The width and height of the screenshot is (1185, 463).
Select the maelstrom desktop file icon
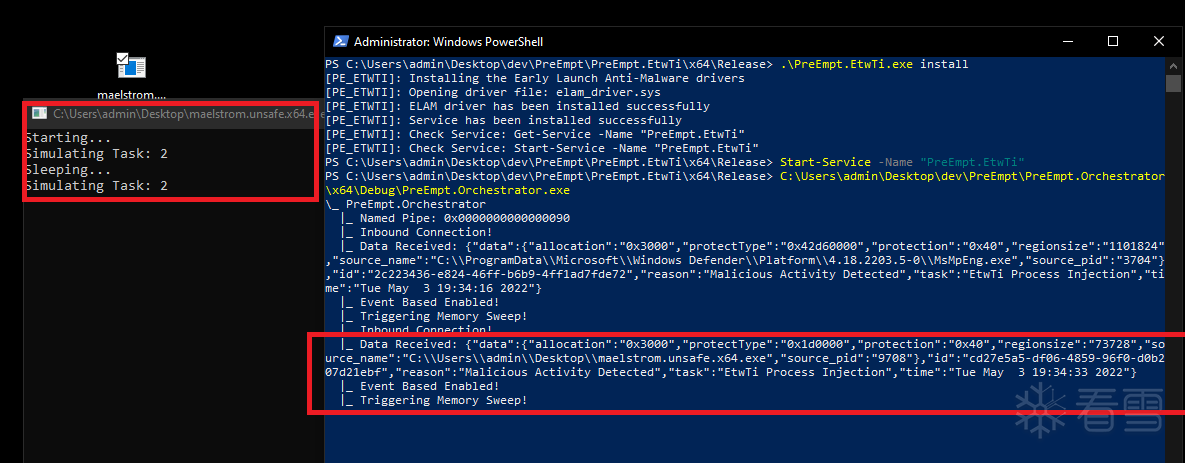click(x=131, y=68)
